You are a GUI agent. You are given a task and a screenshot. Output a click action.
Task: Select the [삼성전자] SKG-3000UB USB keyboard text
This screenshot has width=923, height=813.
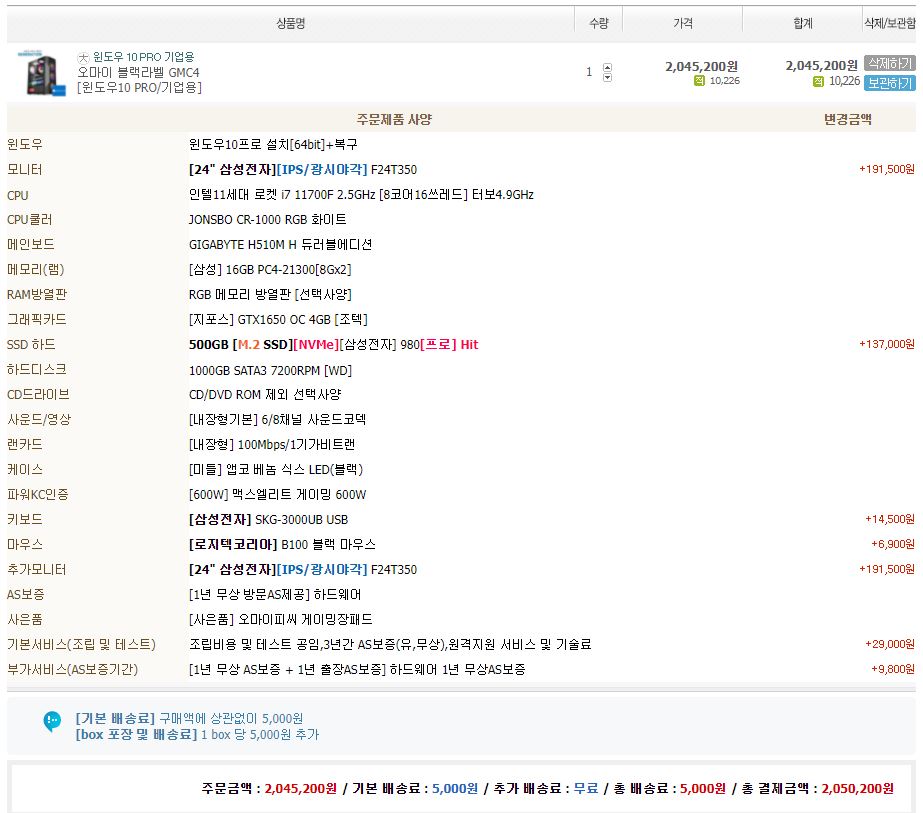268,520
